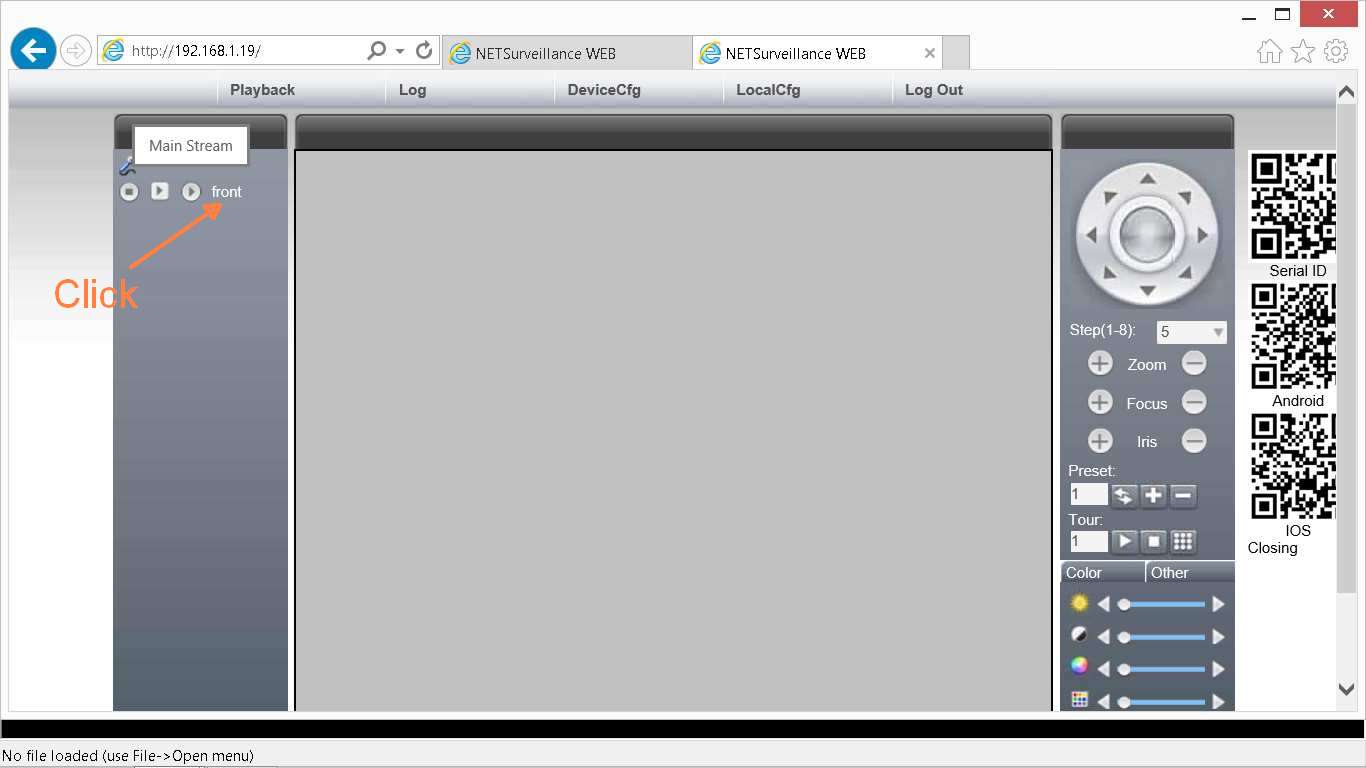
Task: Open the tour grid settings icon
Action: tap(1183, 541)
